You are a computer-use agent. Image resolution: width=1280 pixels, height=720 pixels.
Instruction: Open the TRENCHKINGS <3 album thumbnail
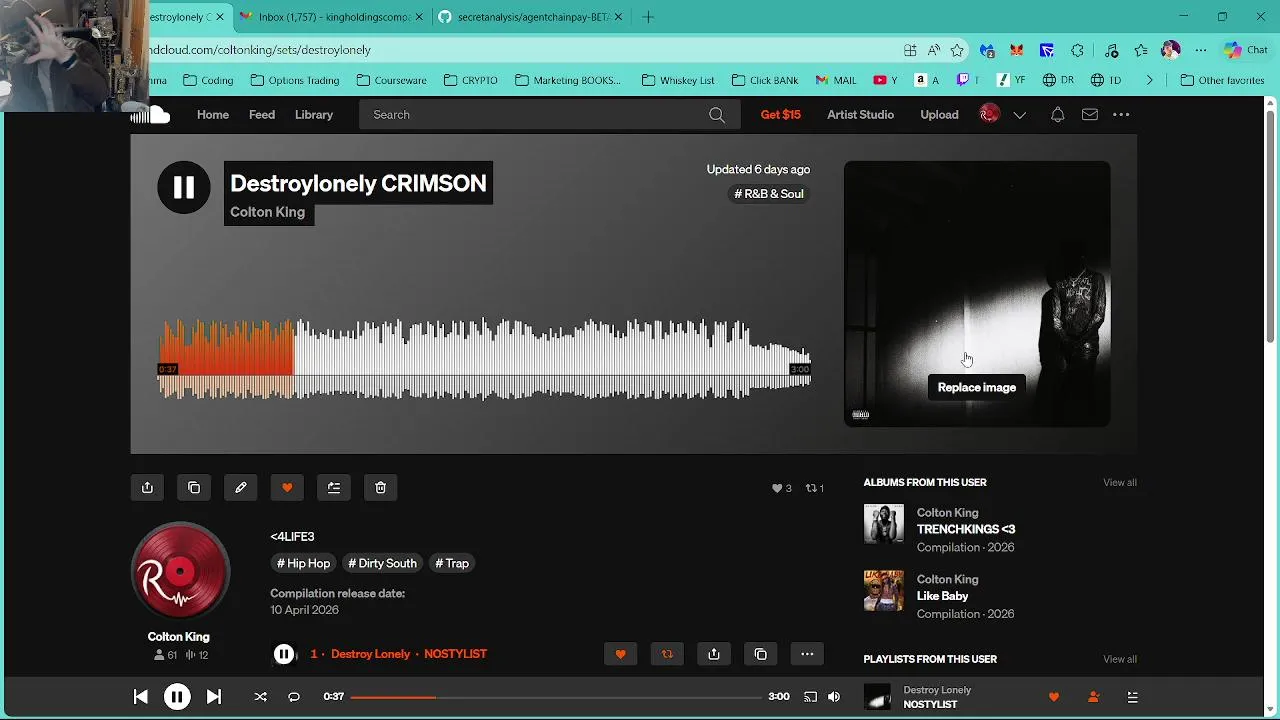884,524
